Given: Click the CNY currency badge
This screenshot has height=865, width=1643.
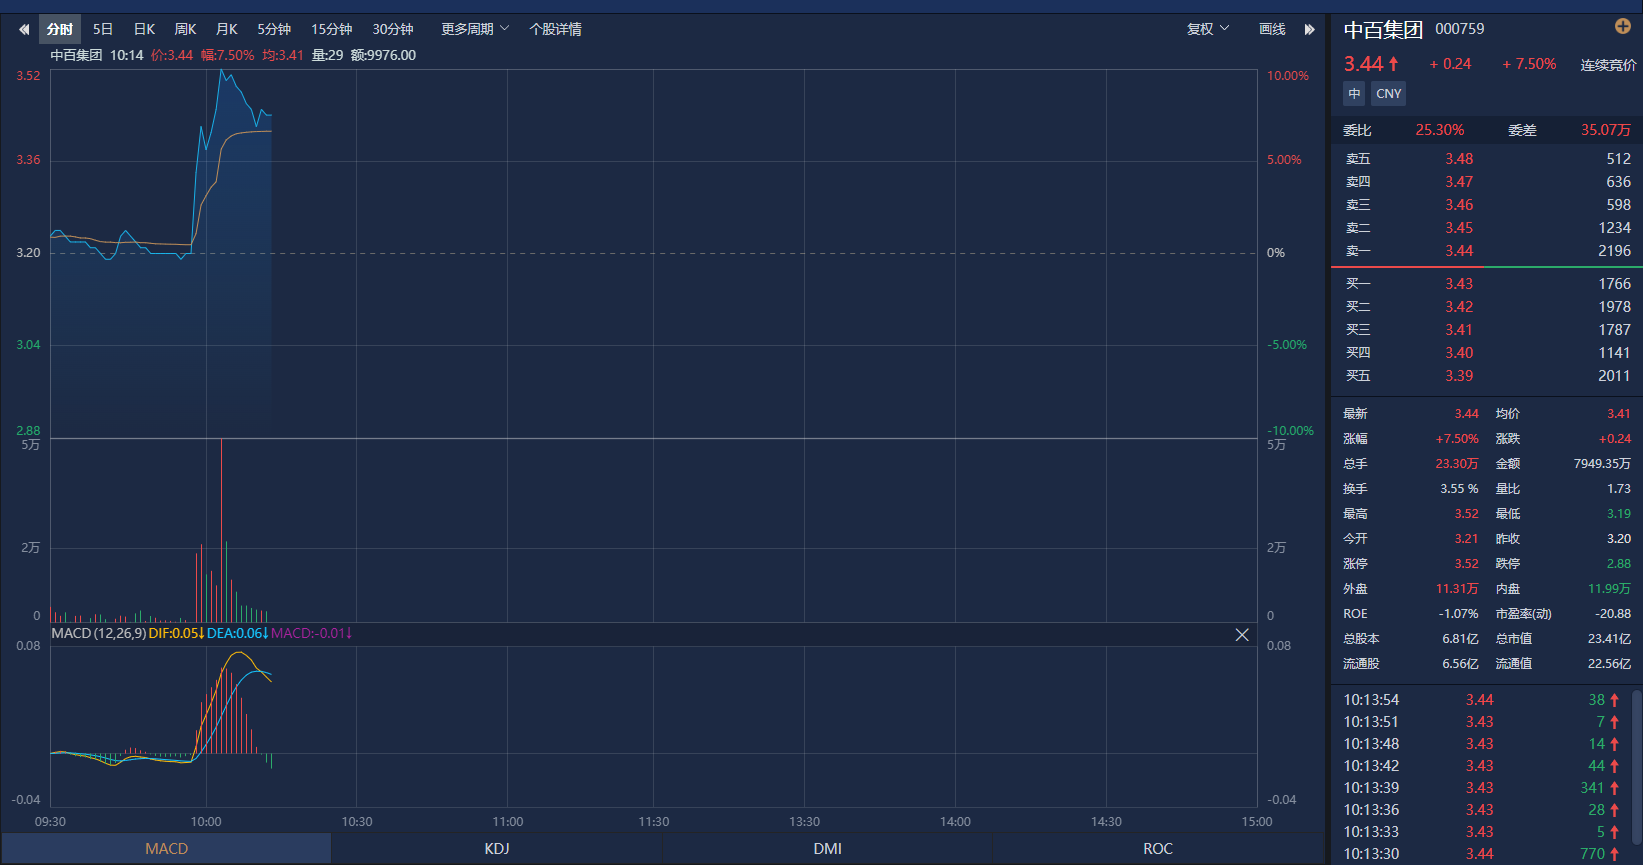Looking at the screenshot, I should [x=1388, y=94].
